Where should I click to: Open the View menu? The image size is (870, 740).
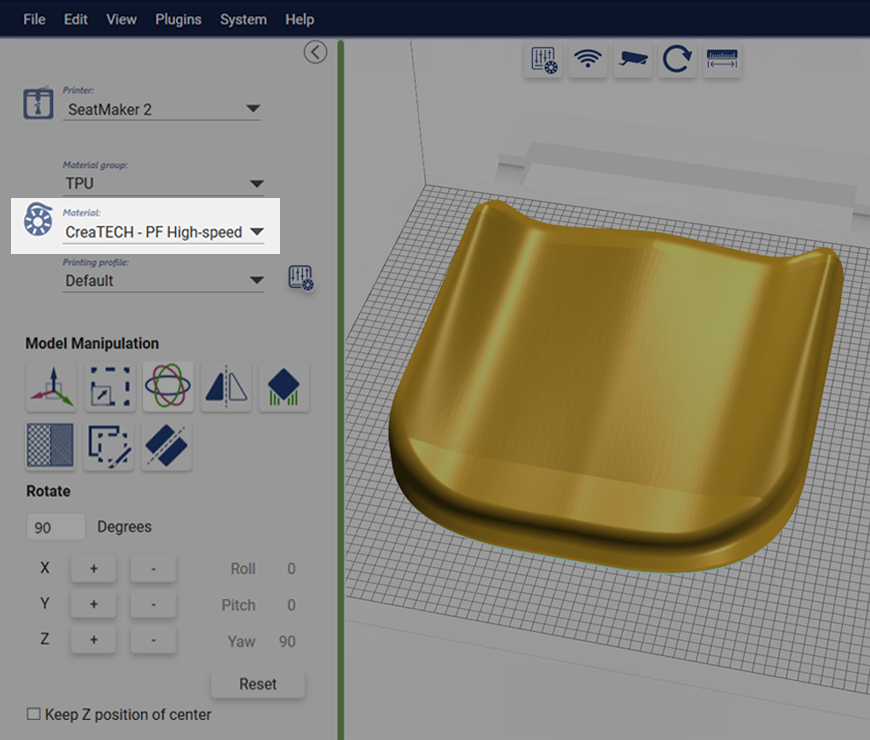121,19
